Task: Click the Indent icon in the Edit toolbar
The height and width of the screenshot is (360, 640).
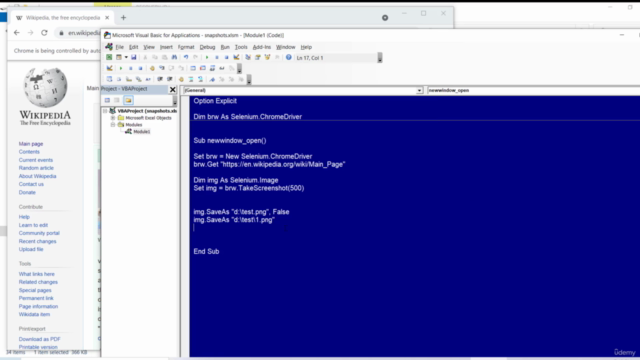Action: pyautogui.click(x=160, y=79)
